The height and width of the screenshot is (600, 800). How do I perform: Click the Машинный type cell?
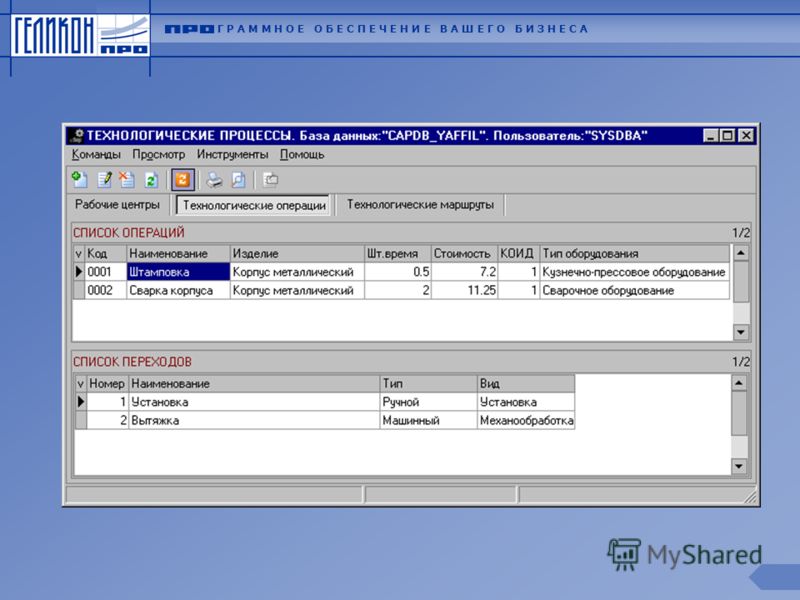pyautogui.click(x=428, y=420)
